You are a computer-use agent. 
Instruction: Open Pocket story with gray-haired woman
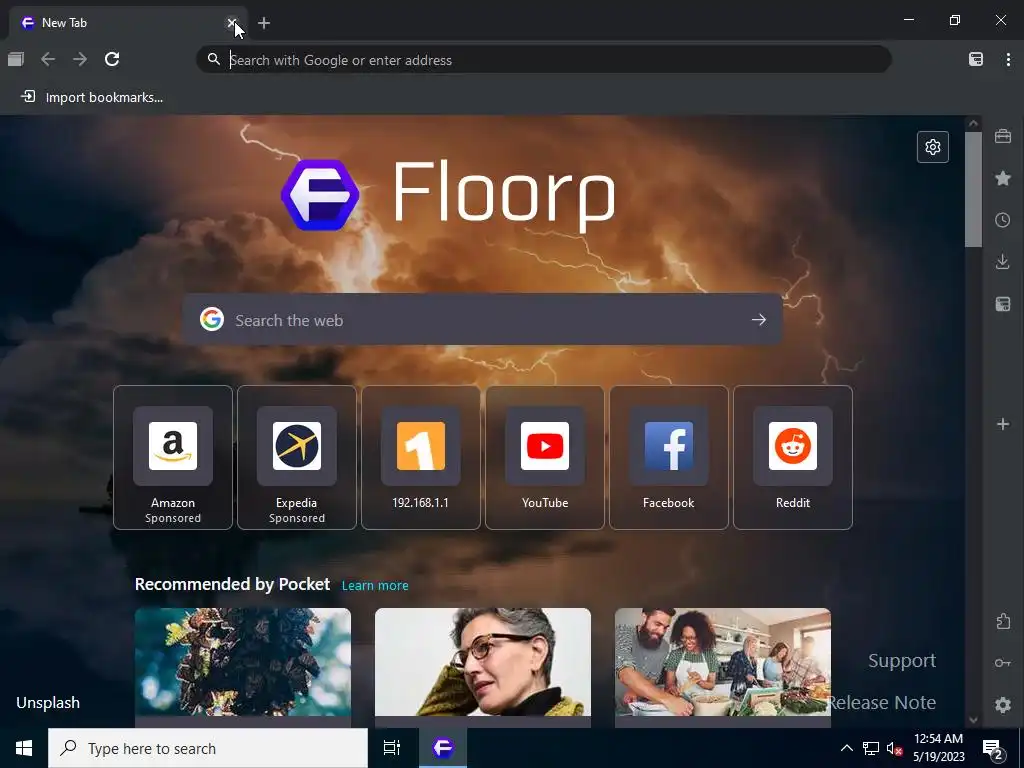tap(483, 667)
